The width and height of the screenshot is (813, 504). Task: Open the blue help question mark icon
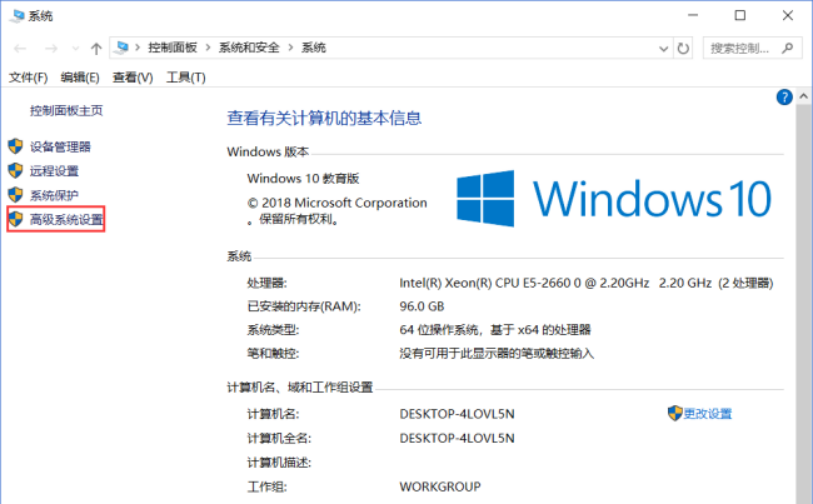point(784,97)
